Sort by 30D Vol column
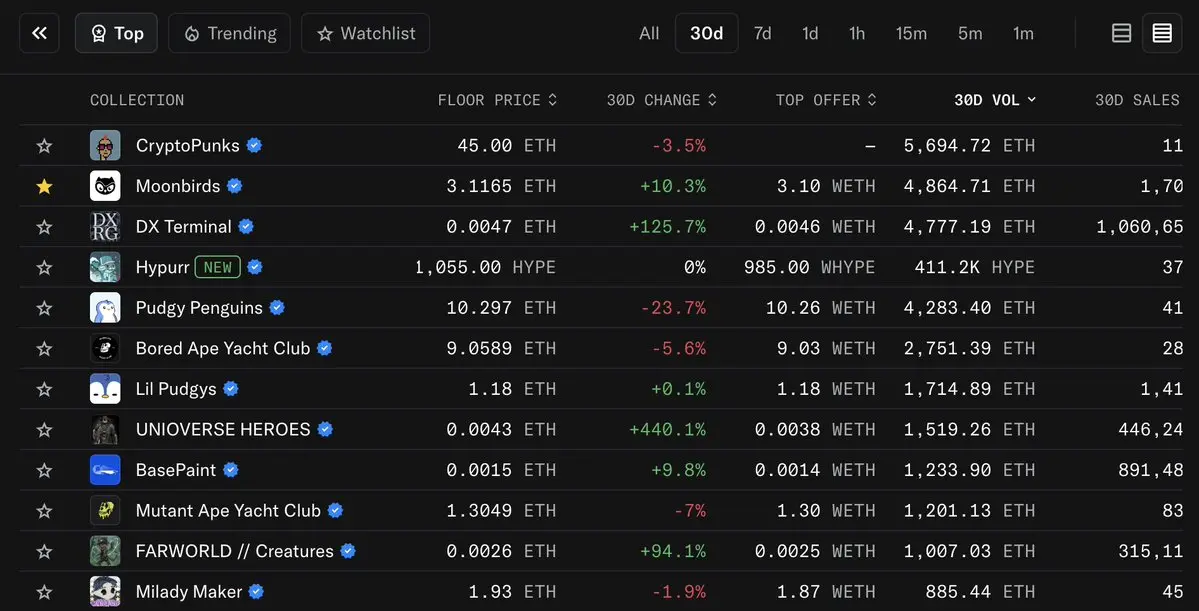The width and height of the screenshot is (1199, 611). (995, 100)
